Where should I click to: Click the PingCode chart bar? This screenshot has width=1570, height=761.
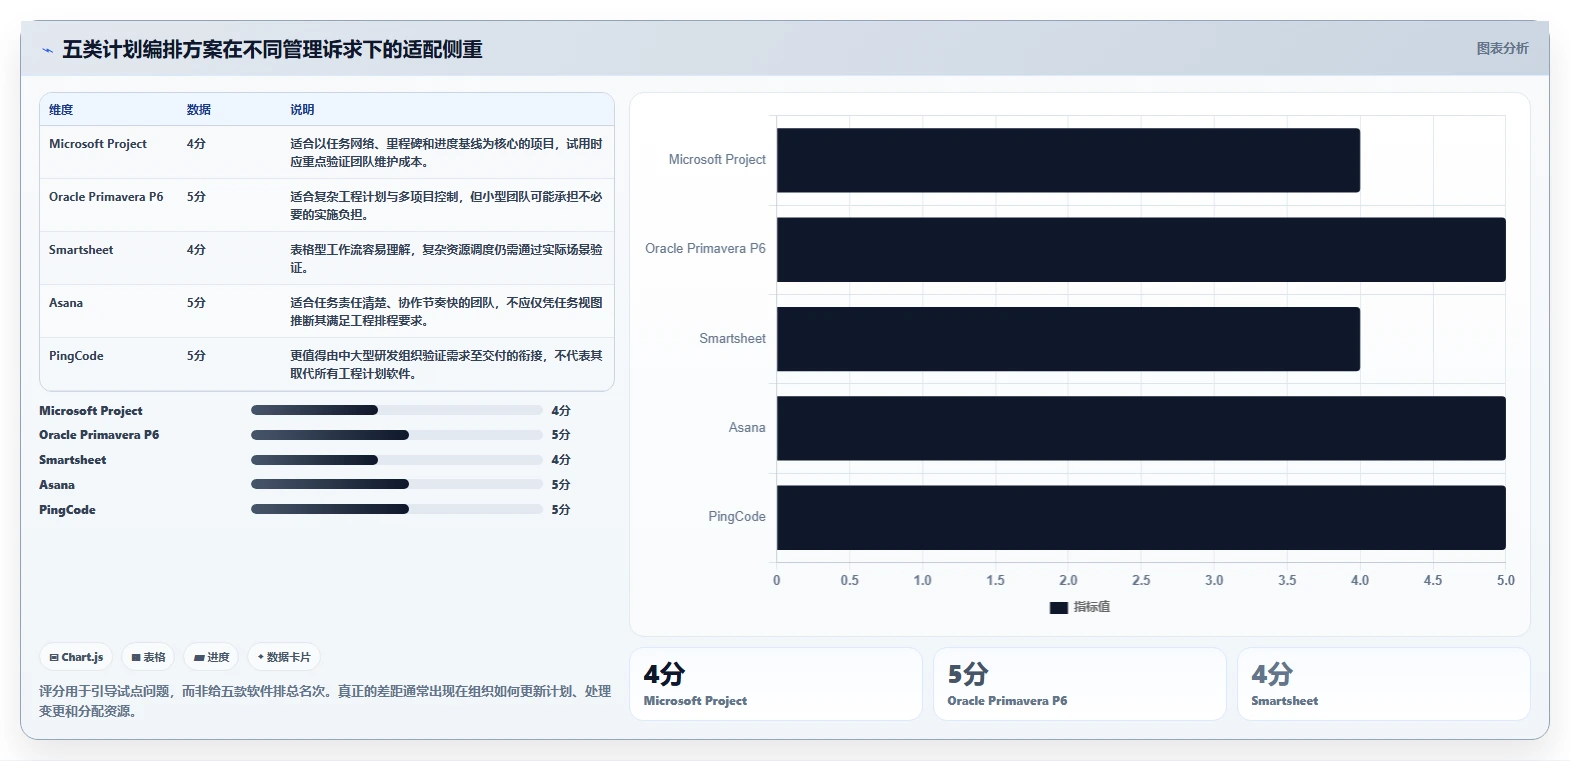pos(1141,517)
